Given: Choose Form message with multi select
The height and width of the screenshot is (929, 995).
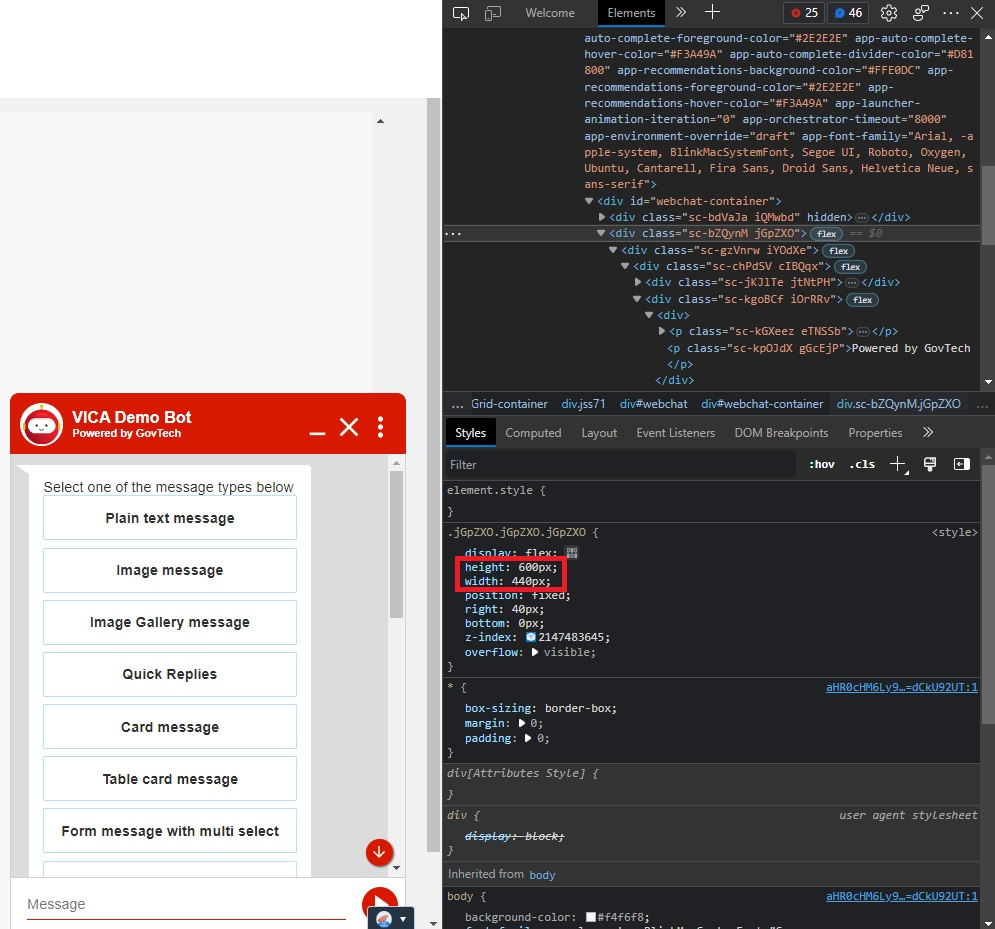Looking at the screenshot, I should tap(170, 831).
